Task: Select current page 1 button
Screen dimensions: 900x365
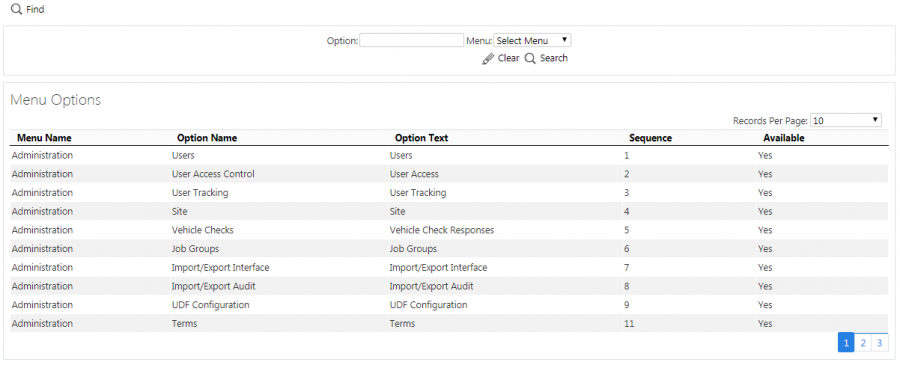Action: point(846,343)
